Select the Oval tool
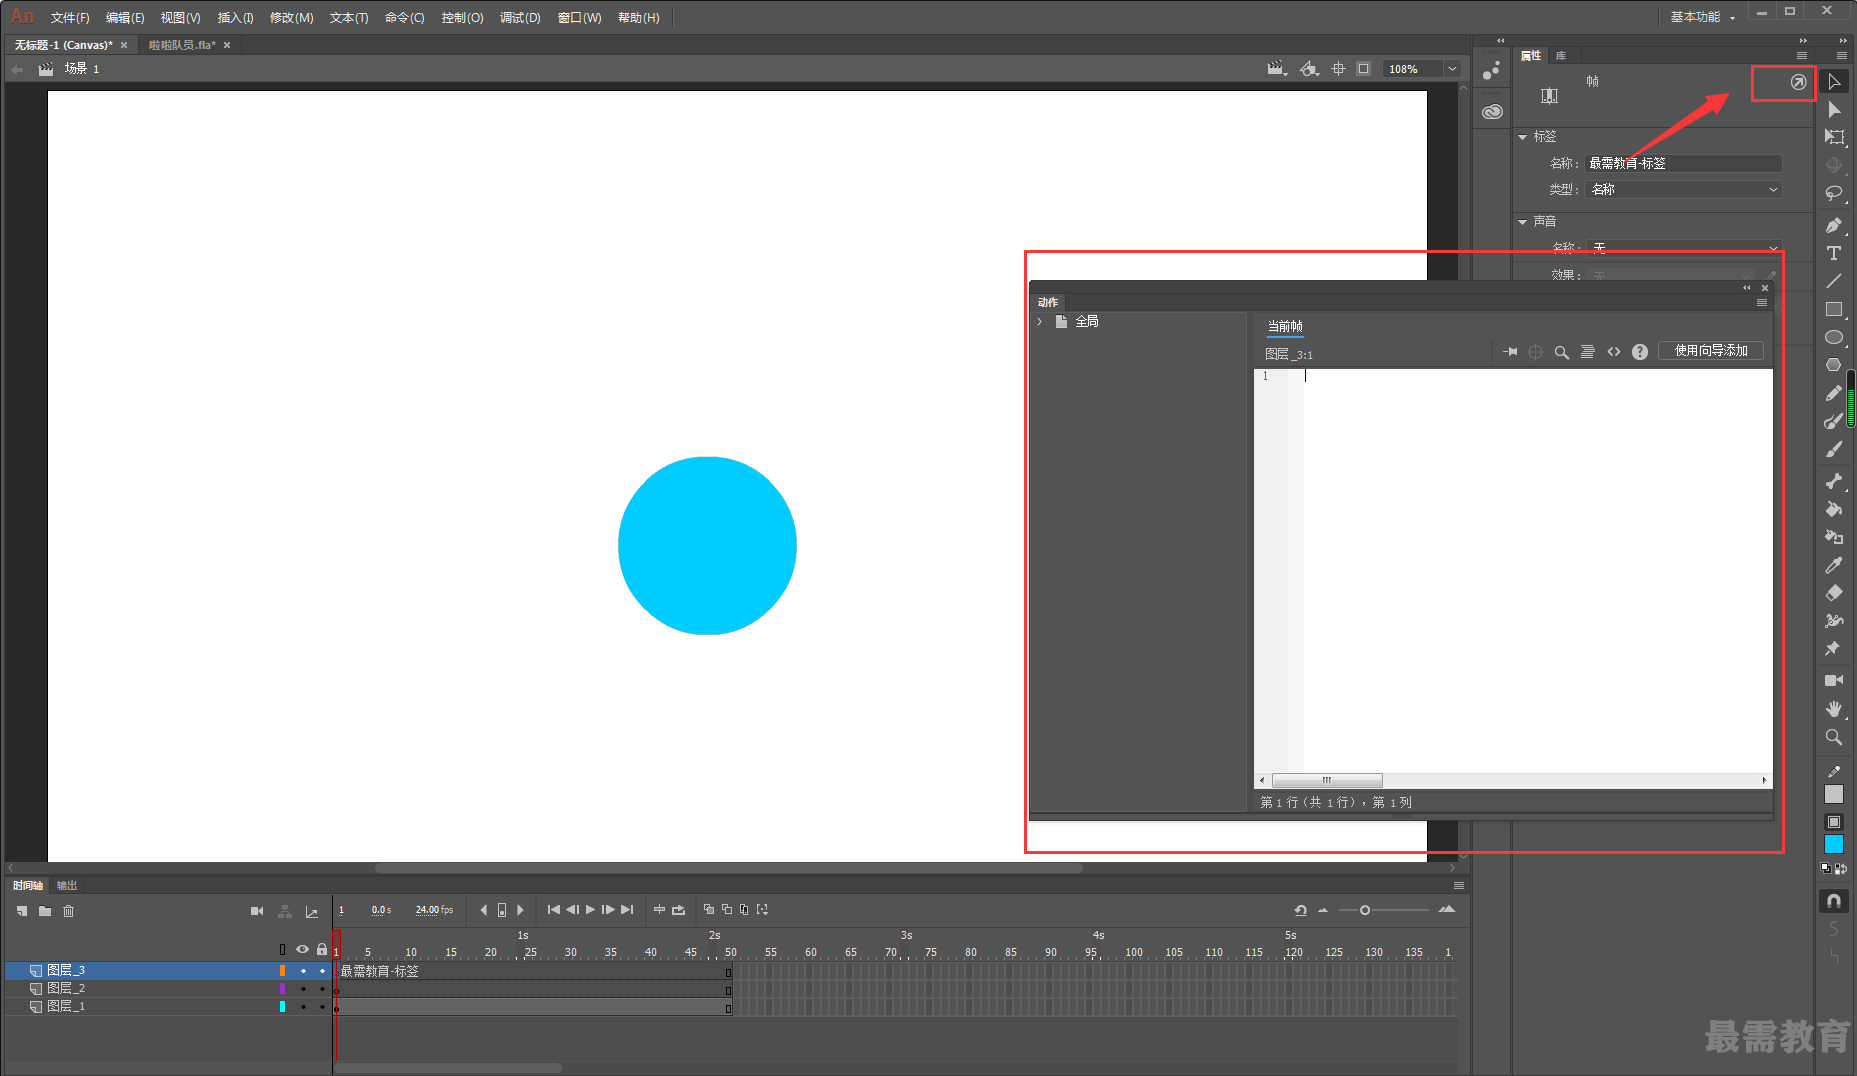1857x1076 pixels. [x=1834, y=337]
